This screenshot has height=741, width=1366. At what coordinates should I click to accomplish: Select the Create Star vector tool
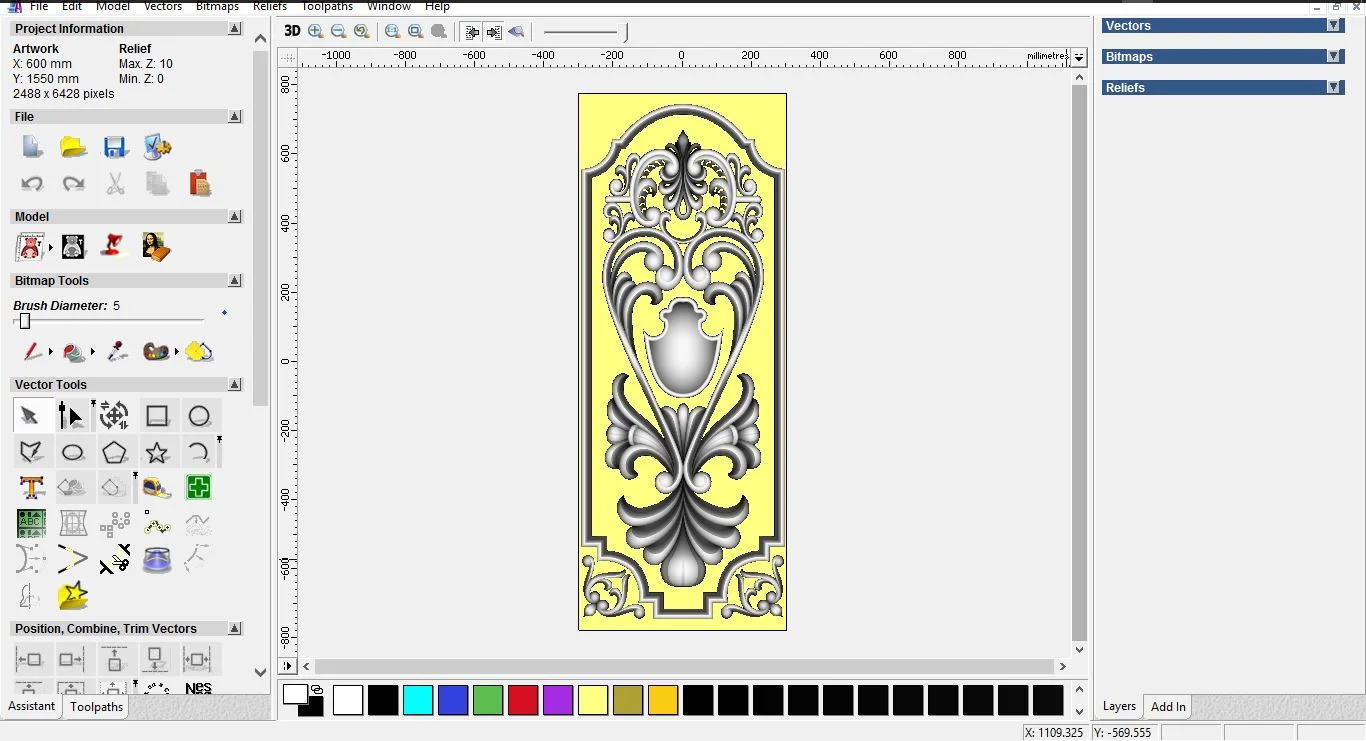click(157, 453)
